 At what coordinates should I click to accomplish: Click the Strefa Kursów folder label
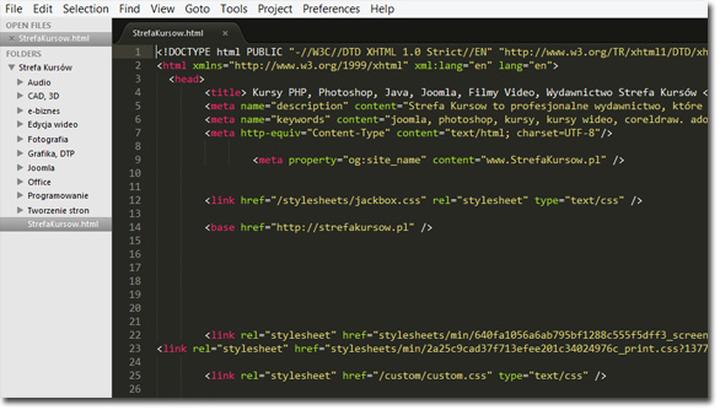(x=45, y=67)
